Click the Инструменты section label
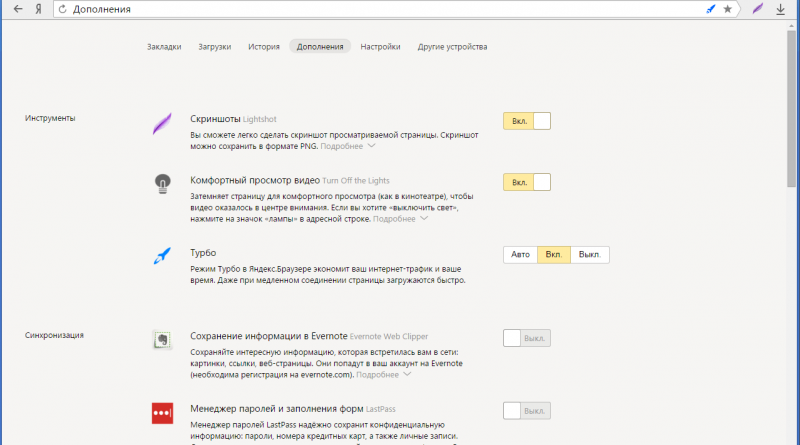 [x=50, y=118]
